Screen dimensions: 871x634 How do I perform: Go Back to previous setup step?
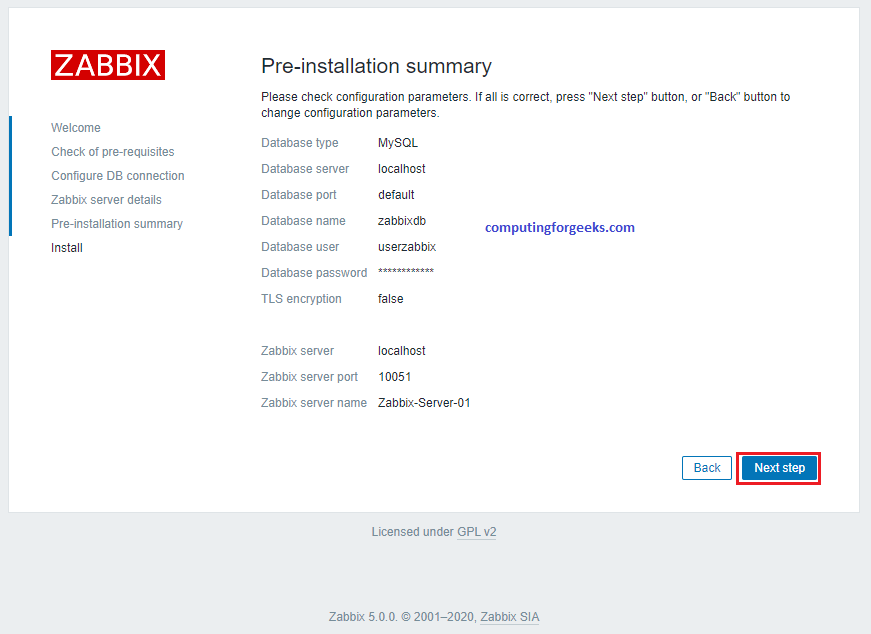point(707,468)
